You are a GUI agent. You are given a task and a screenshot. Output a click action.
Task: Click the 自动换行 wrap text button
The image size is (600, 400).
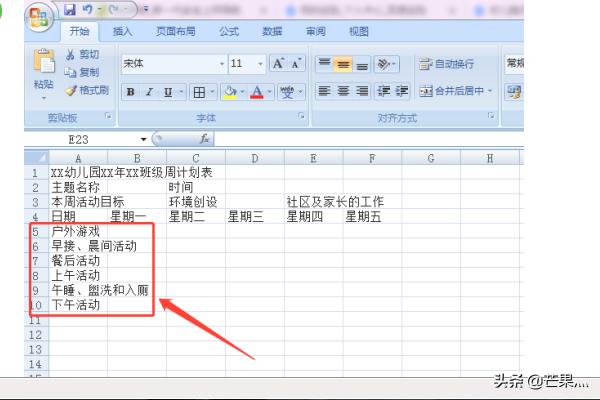[x=446, y=63]
